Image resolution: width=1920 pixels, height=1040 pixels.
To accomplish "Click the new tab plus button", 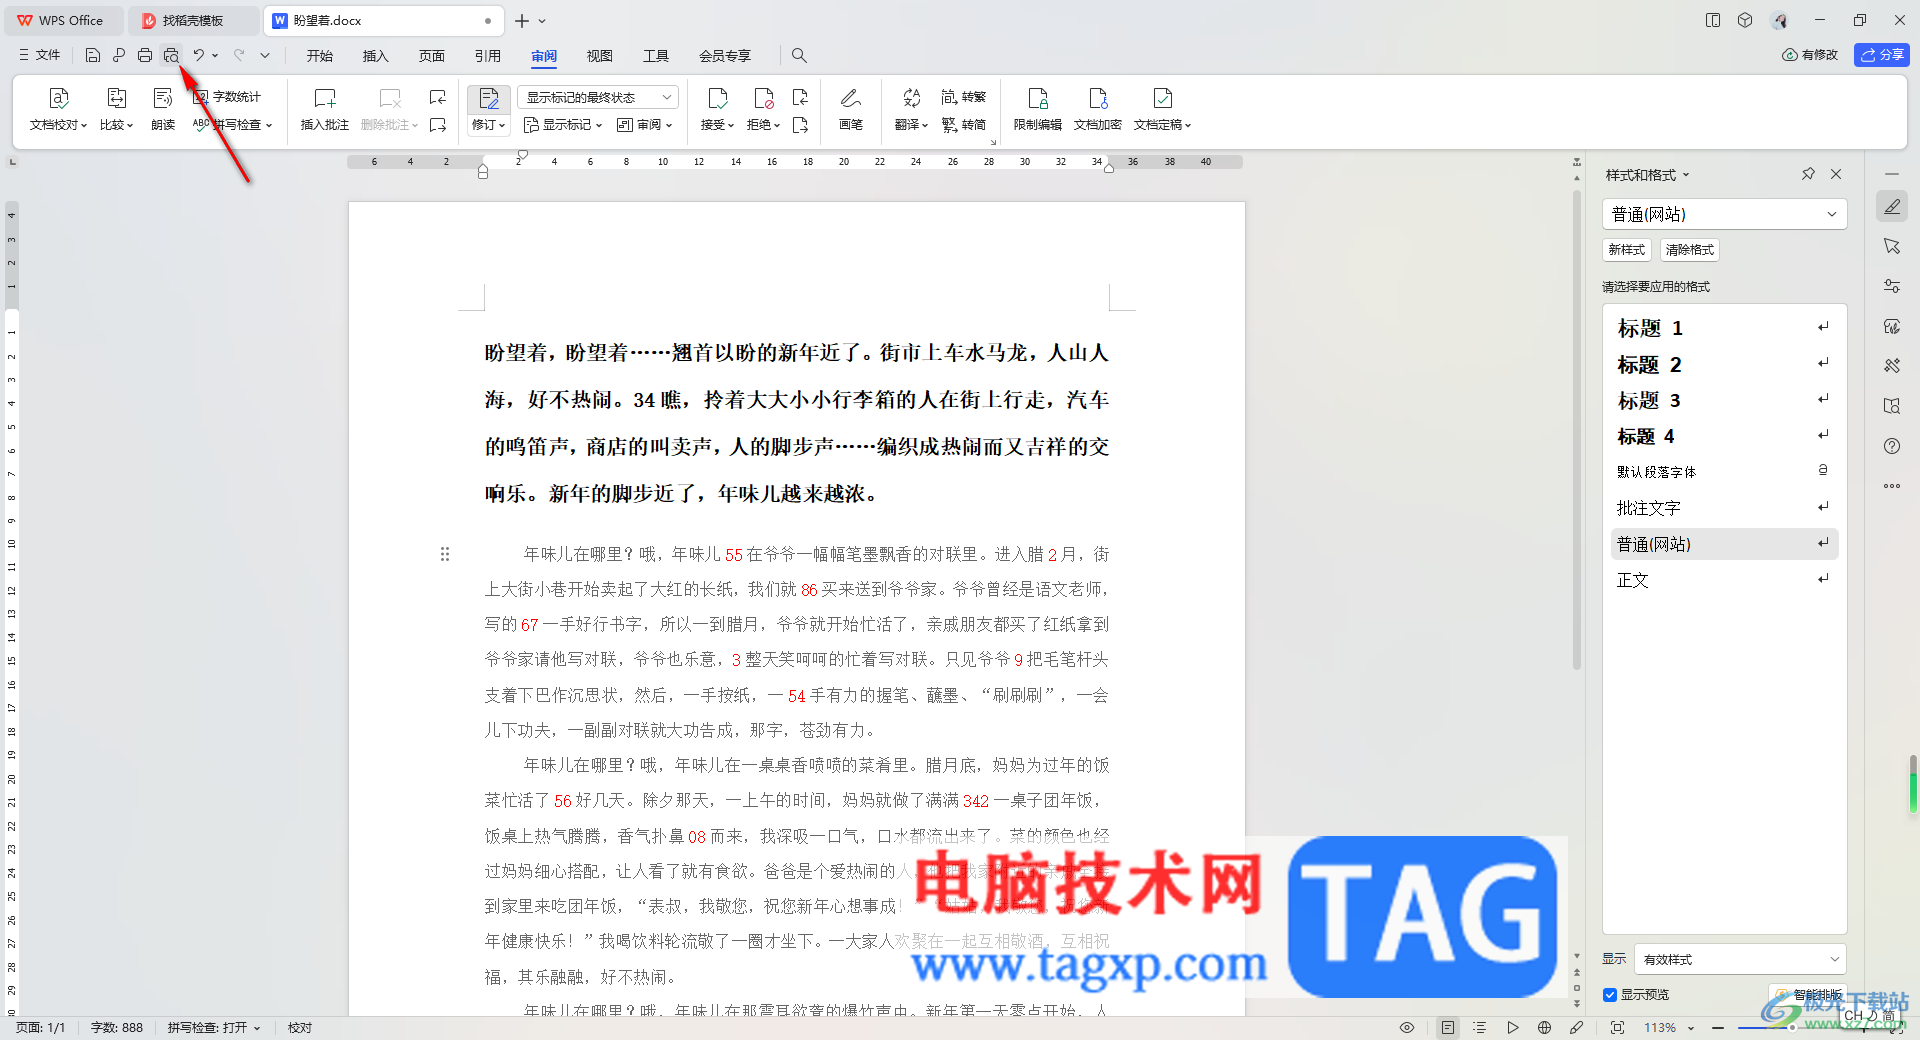I will click(x=522, y=20).
